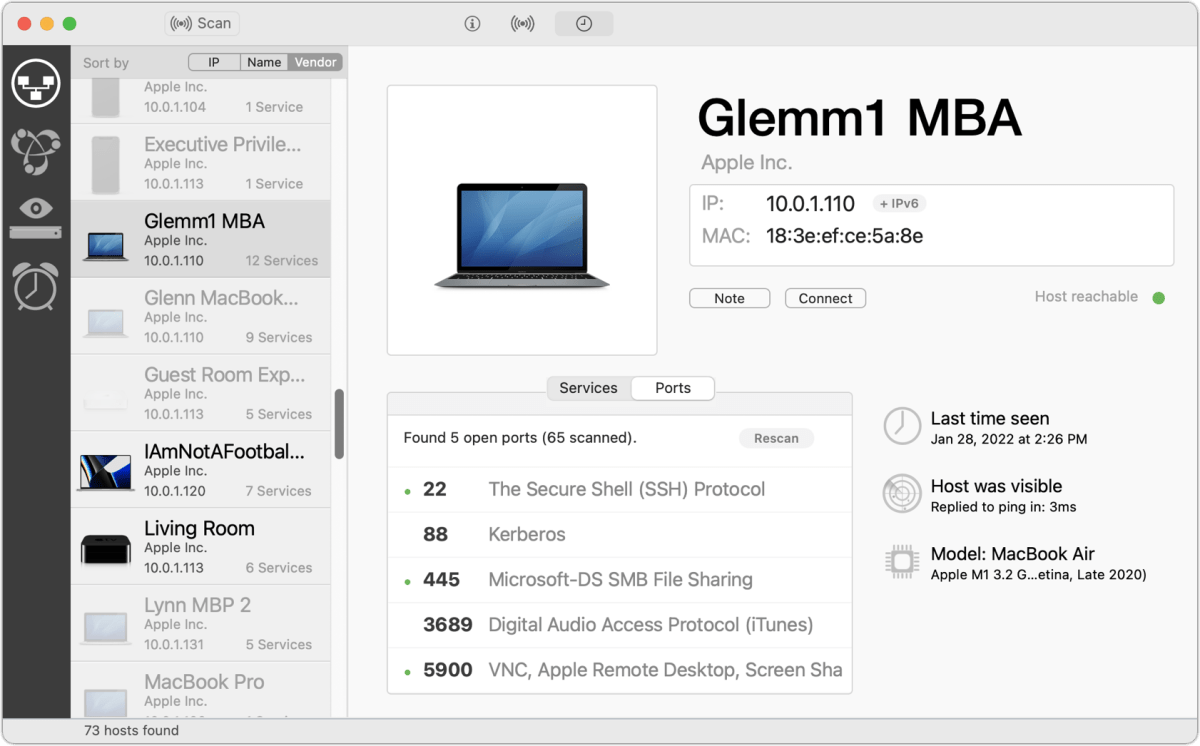Click "5 Services" in the Guest Room Exp... row
The height and width of the screenshot is (746, 1200).
[x=279, y=414]
